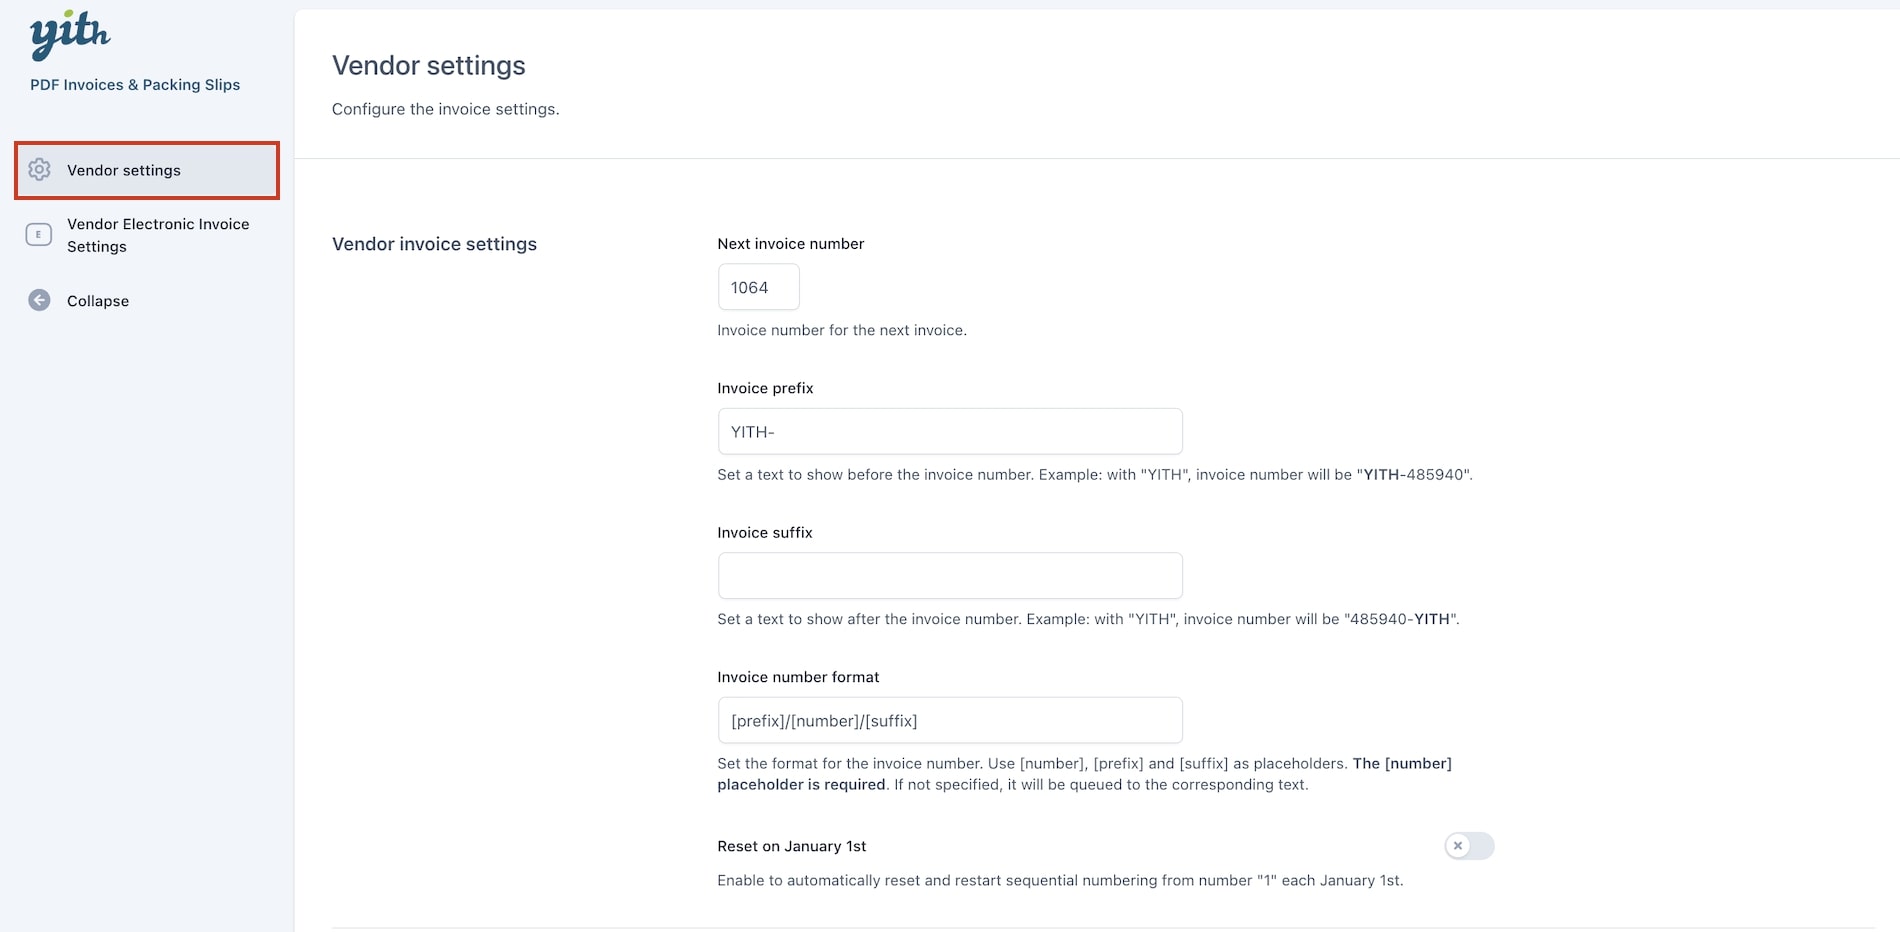1900x932 pixels.
Task: Click the PDF Invoices & Packing Slips title
Action: 135,85
